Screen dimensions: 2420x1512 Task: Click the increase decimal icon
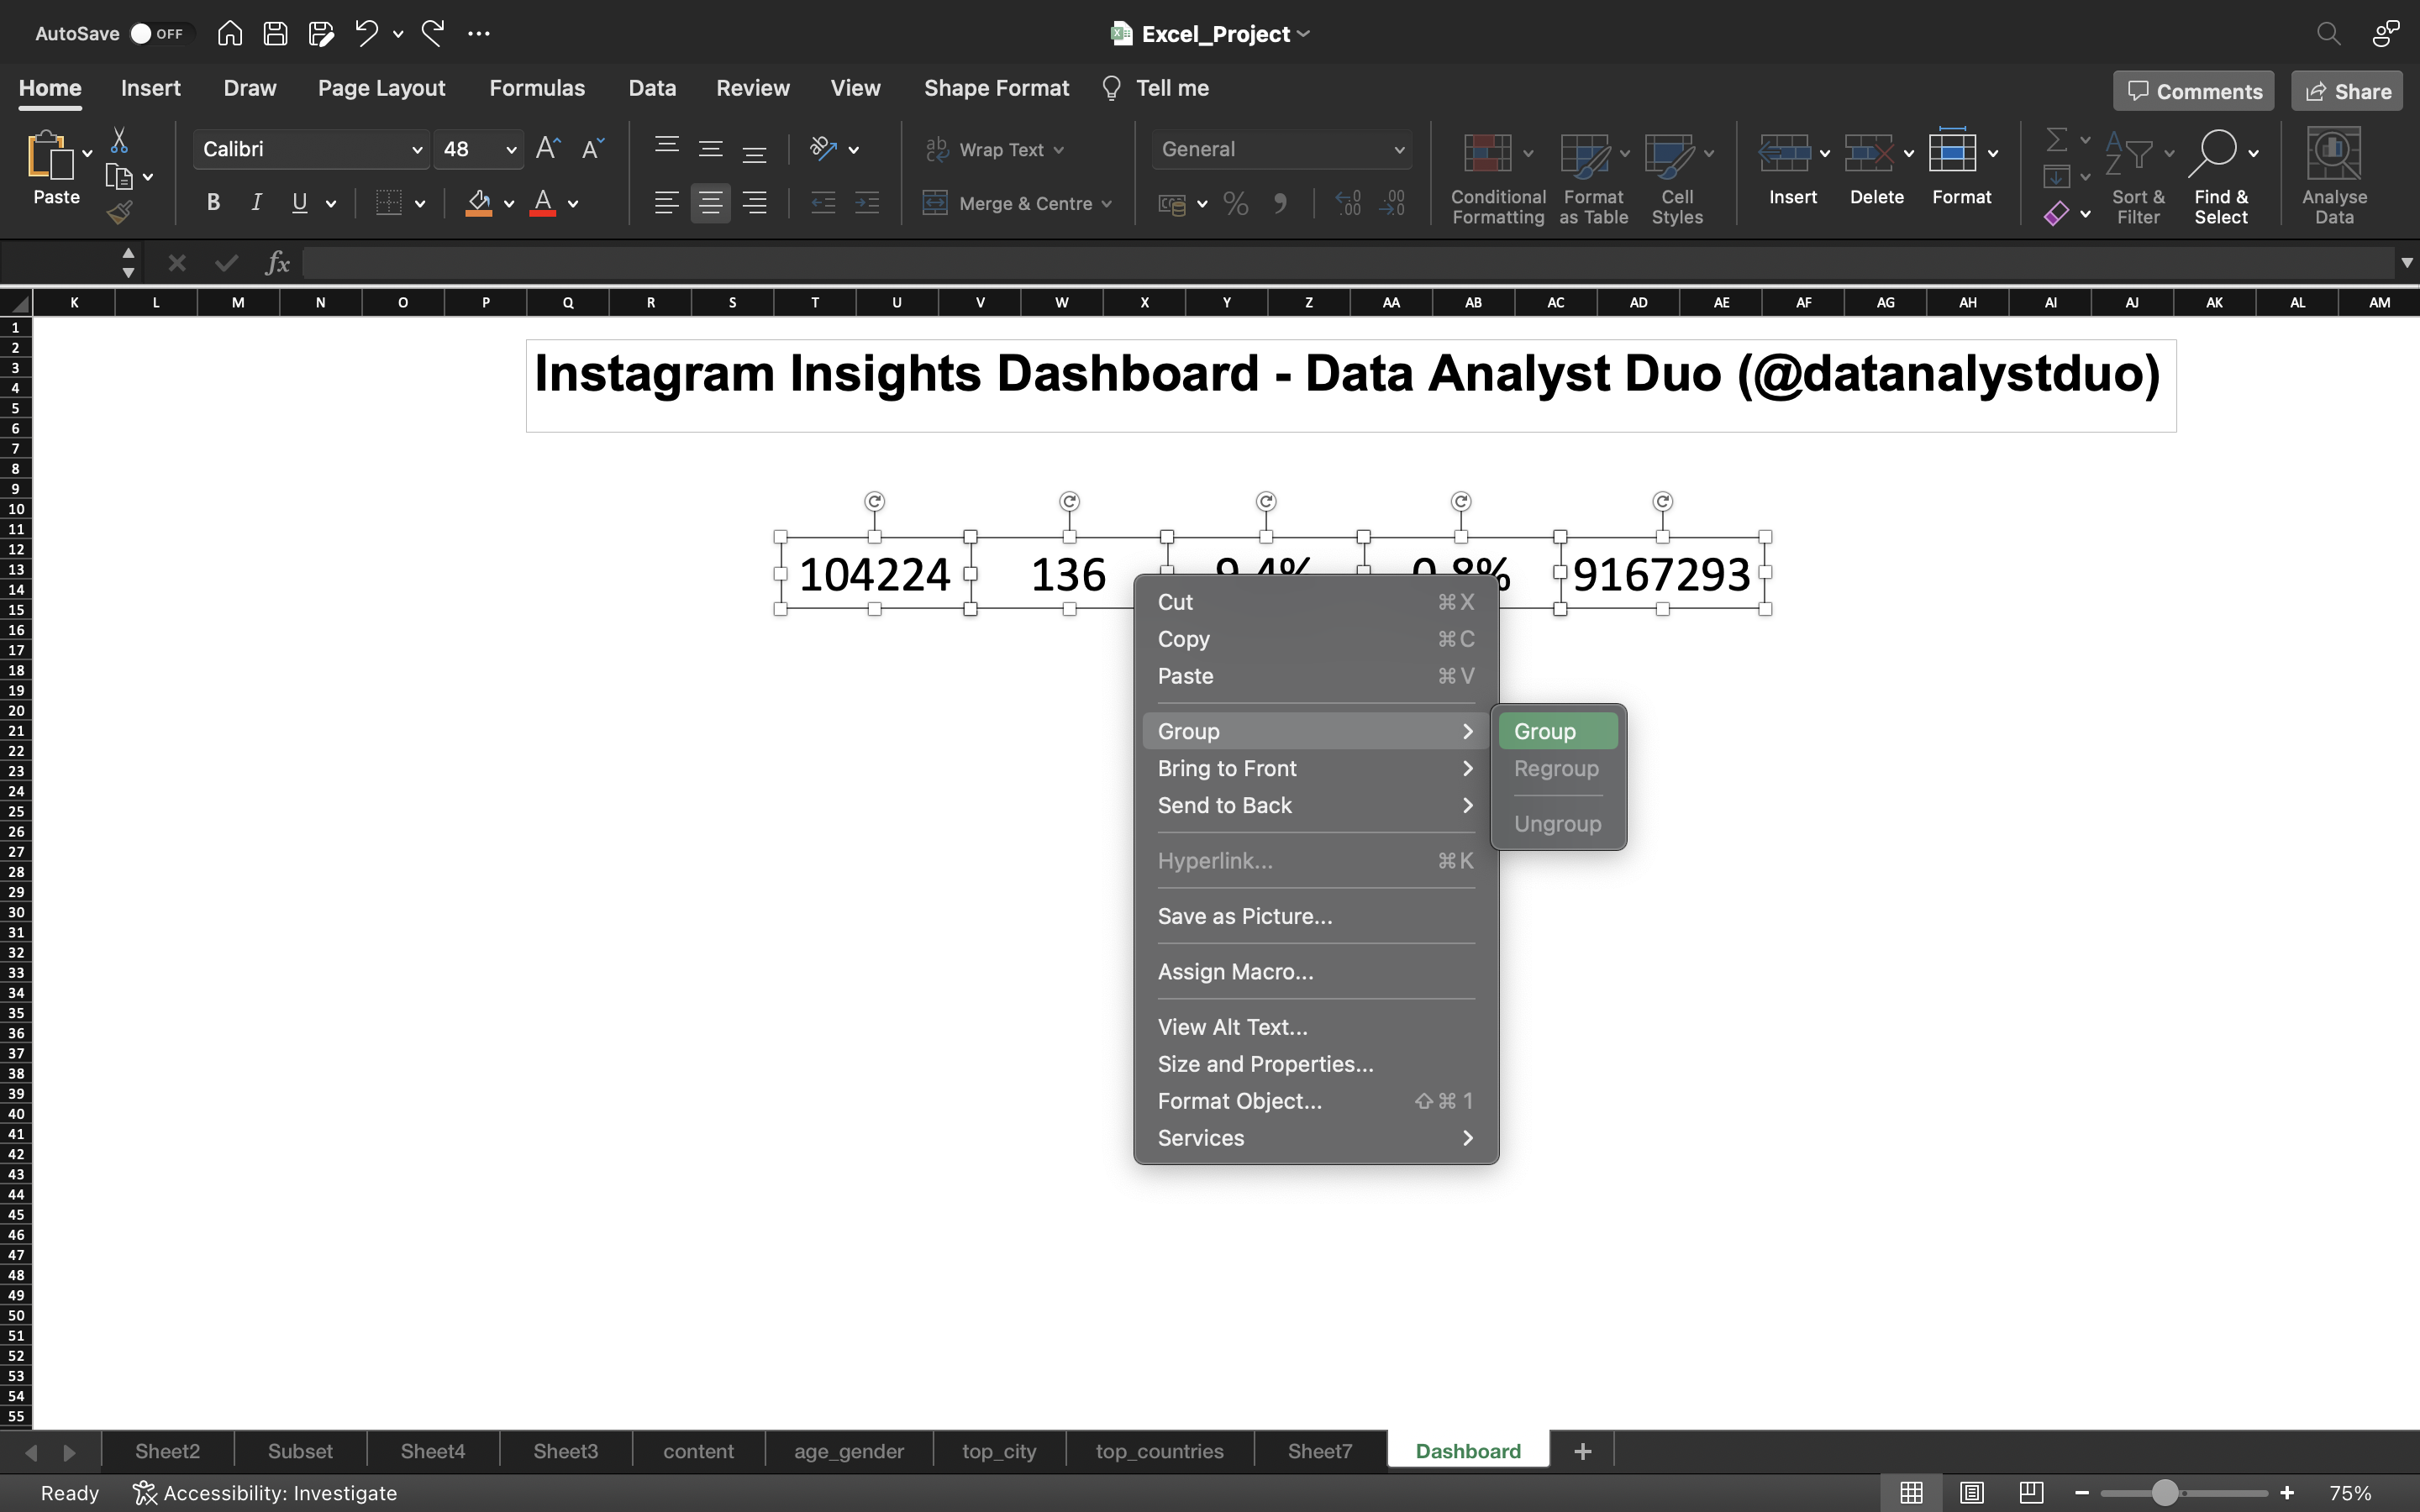[x=1348, y=204]
